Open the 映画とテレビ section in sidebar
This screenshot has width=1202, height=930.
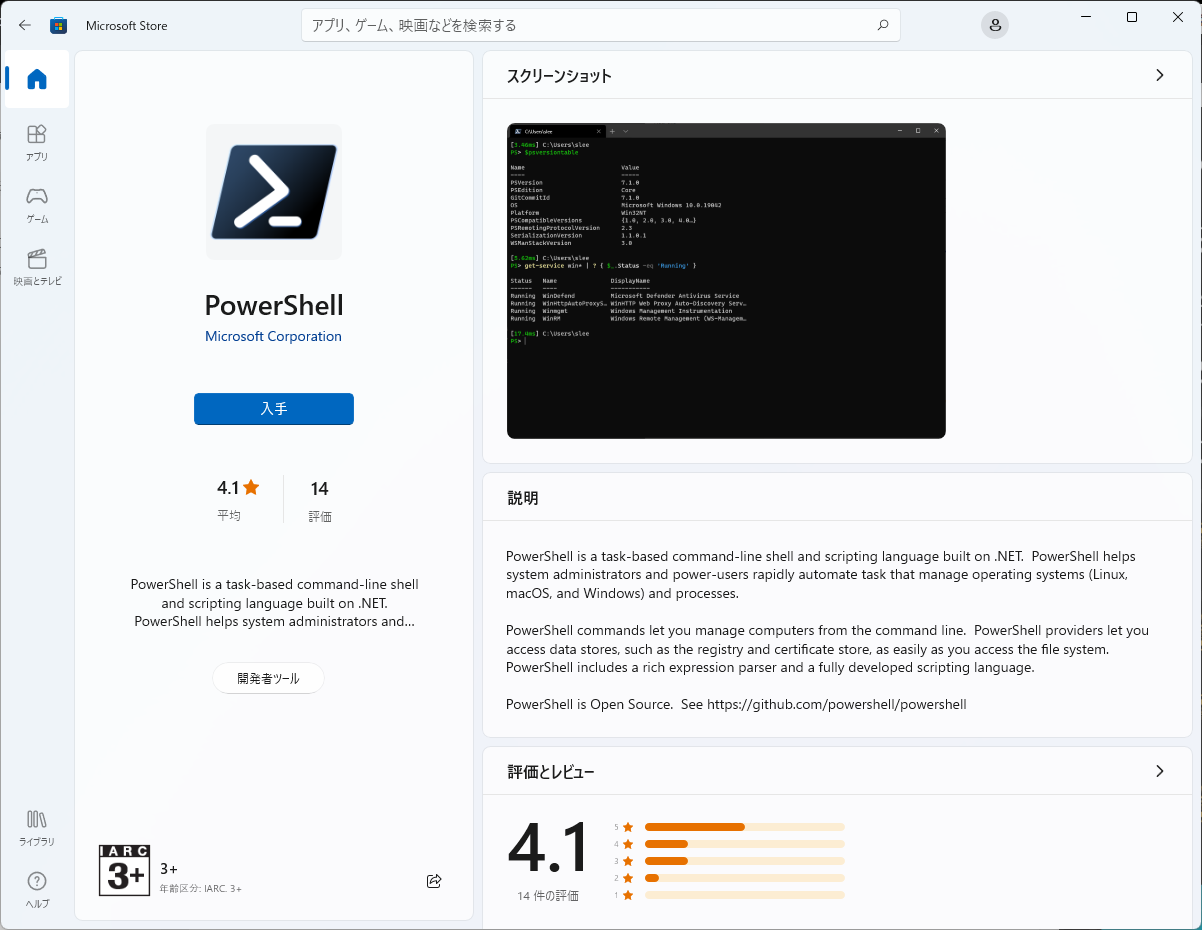(x=37, y=267)
